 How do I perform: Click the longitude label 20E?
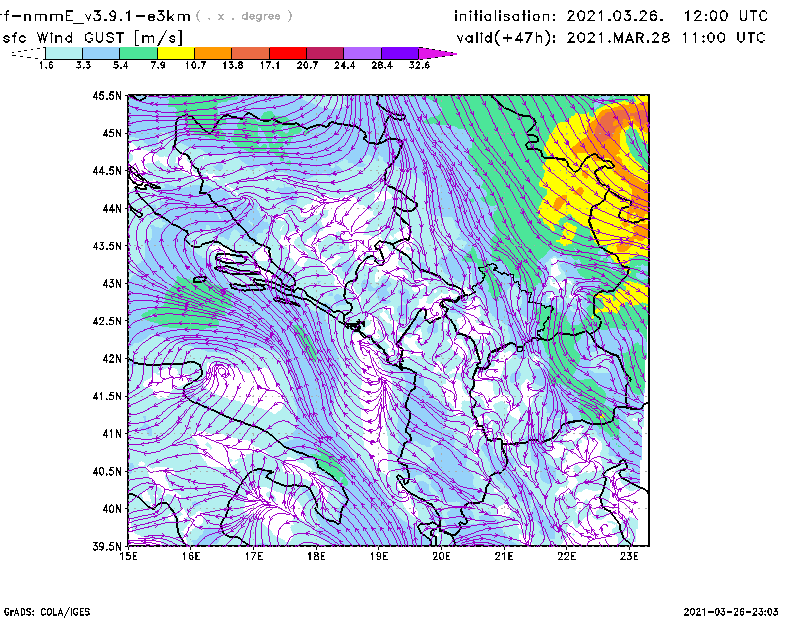[441, 556]
